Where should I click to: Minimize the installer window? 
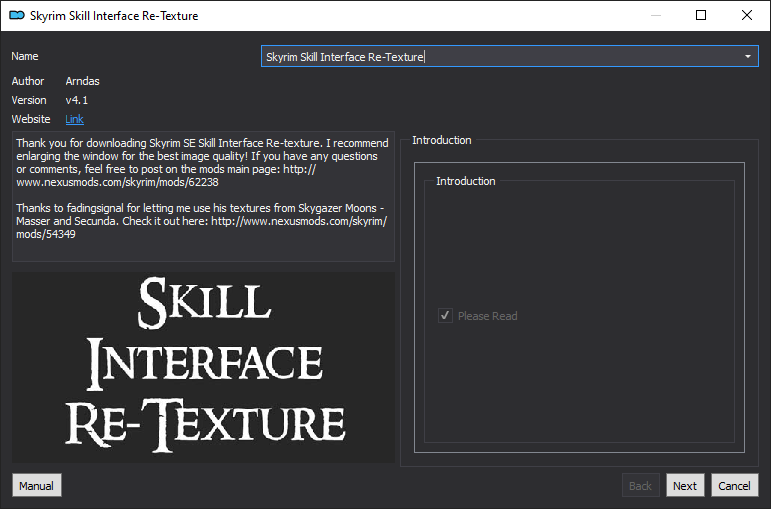tap(655, 15)
